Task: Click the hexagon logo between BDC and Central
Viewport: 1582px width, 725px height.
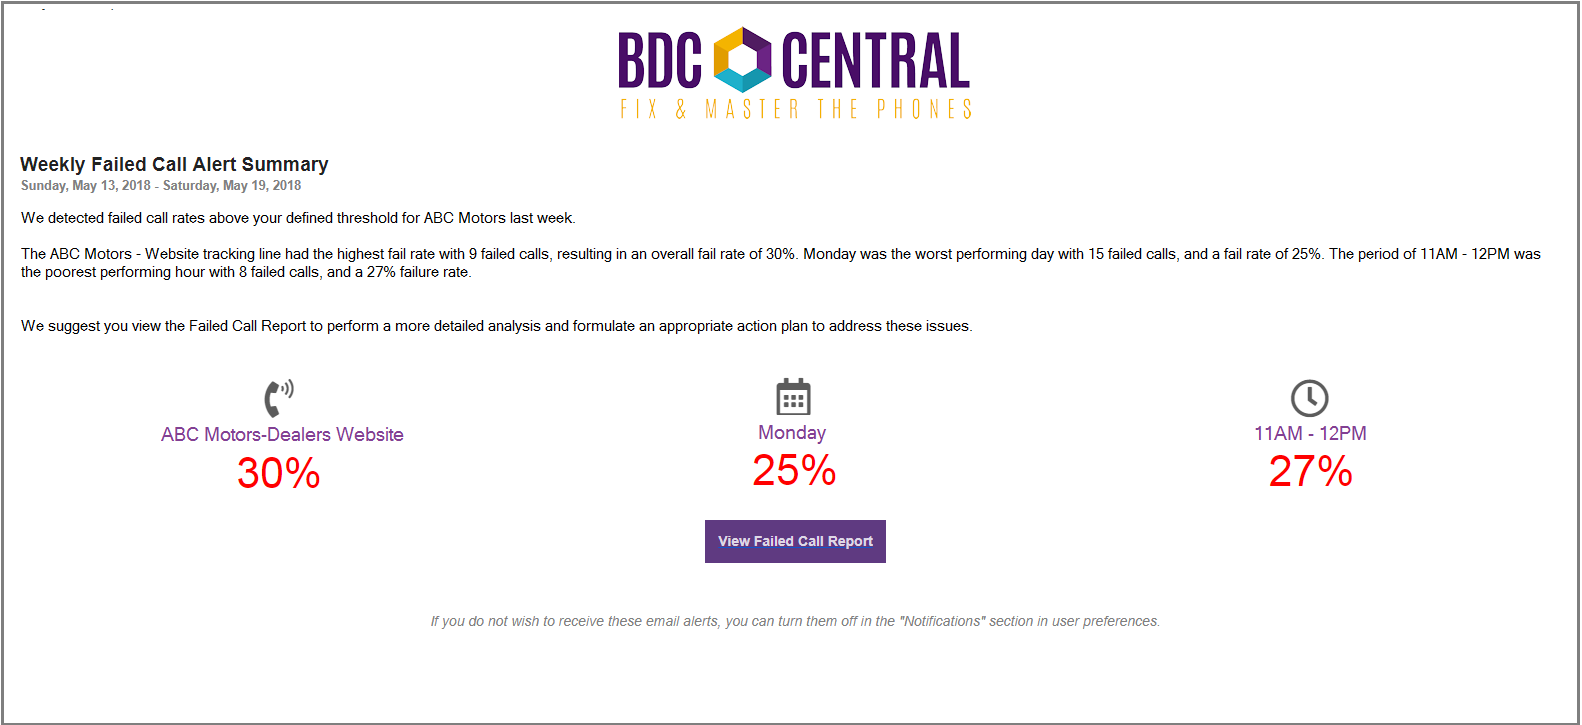Action: (742, 59)
